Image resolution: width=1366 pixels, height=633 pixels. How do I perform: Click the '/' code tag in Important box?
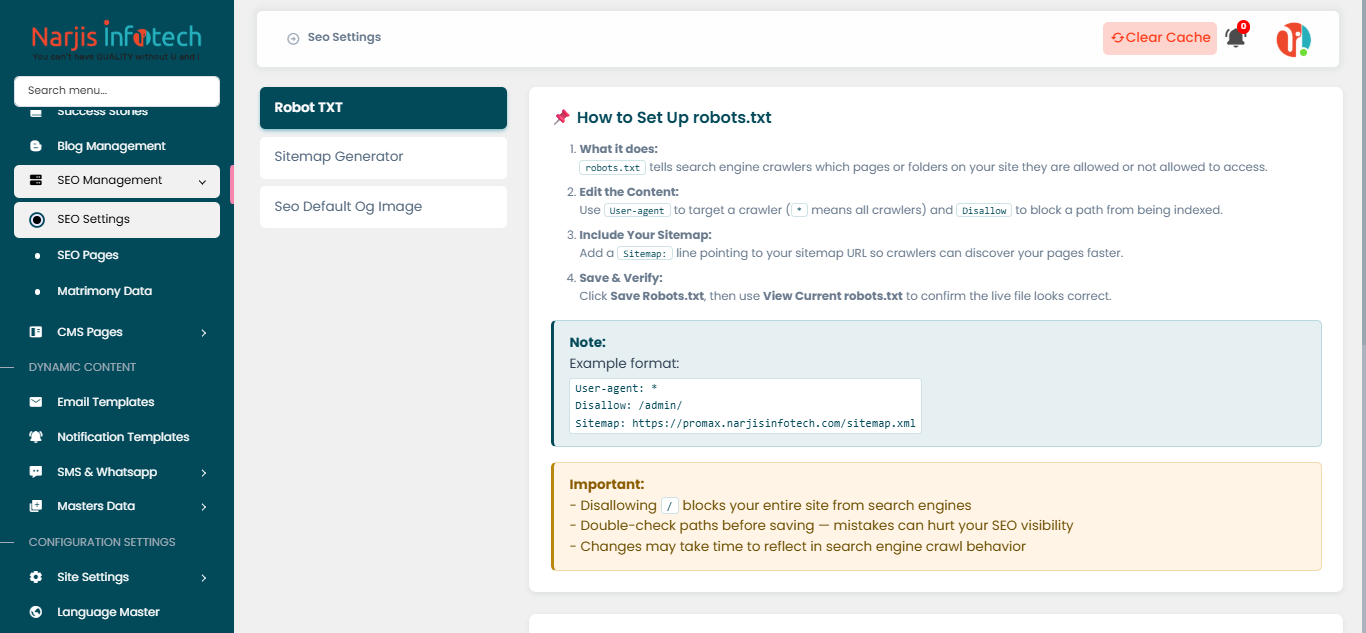[670, 506]
